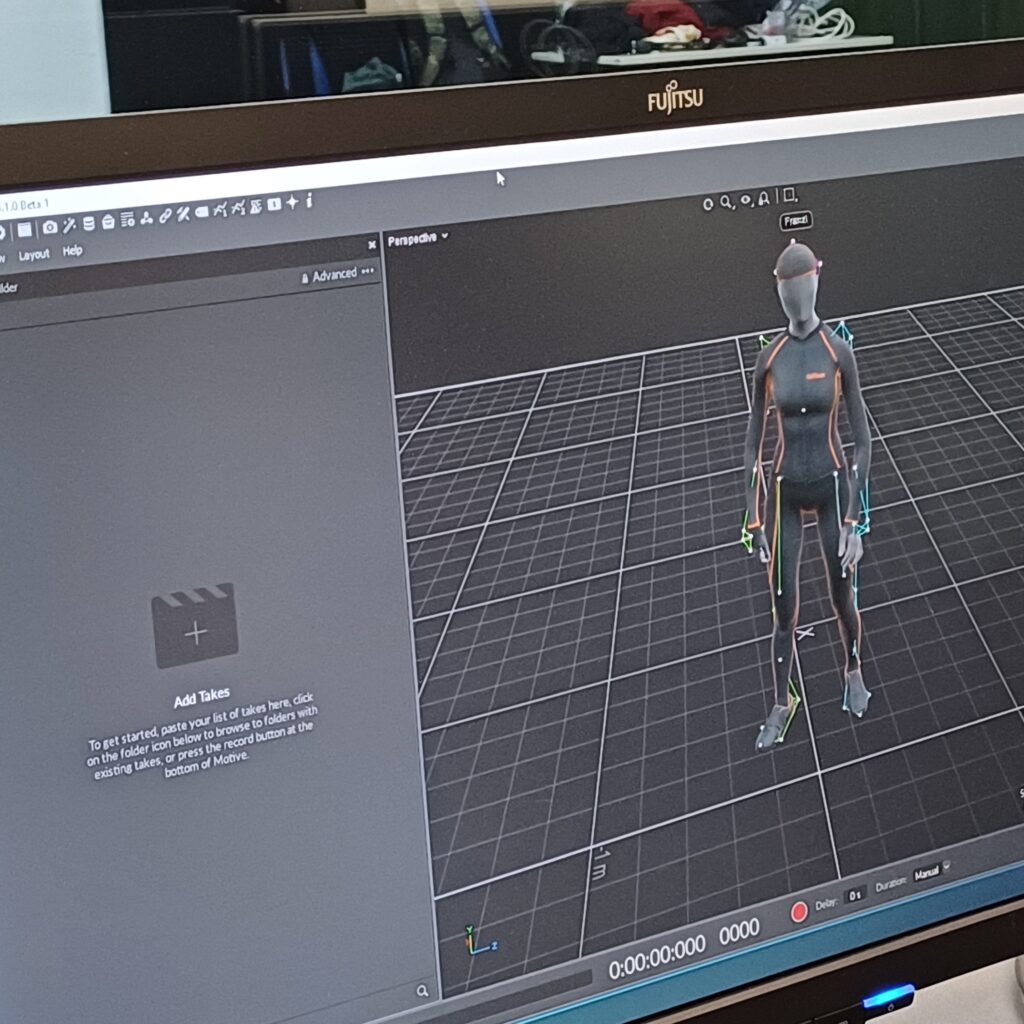The height and width of the screenshot is (1024, 1024).
Task: Start recording with the red record button
Action: (x=799, y=912)
